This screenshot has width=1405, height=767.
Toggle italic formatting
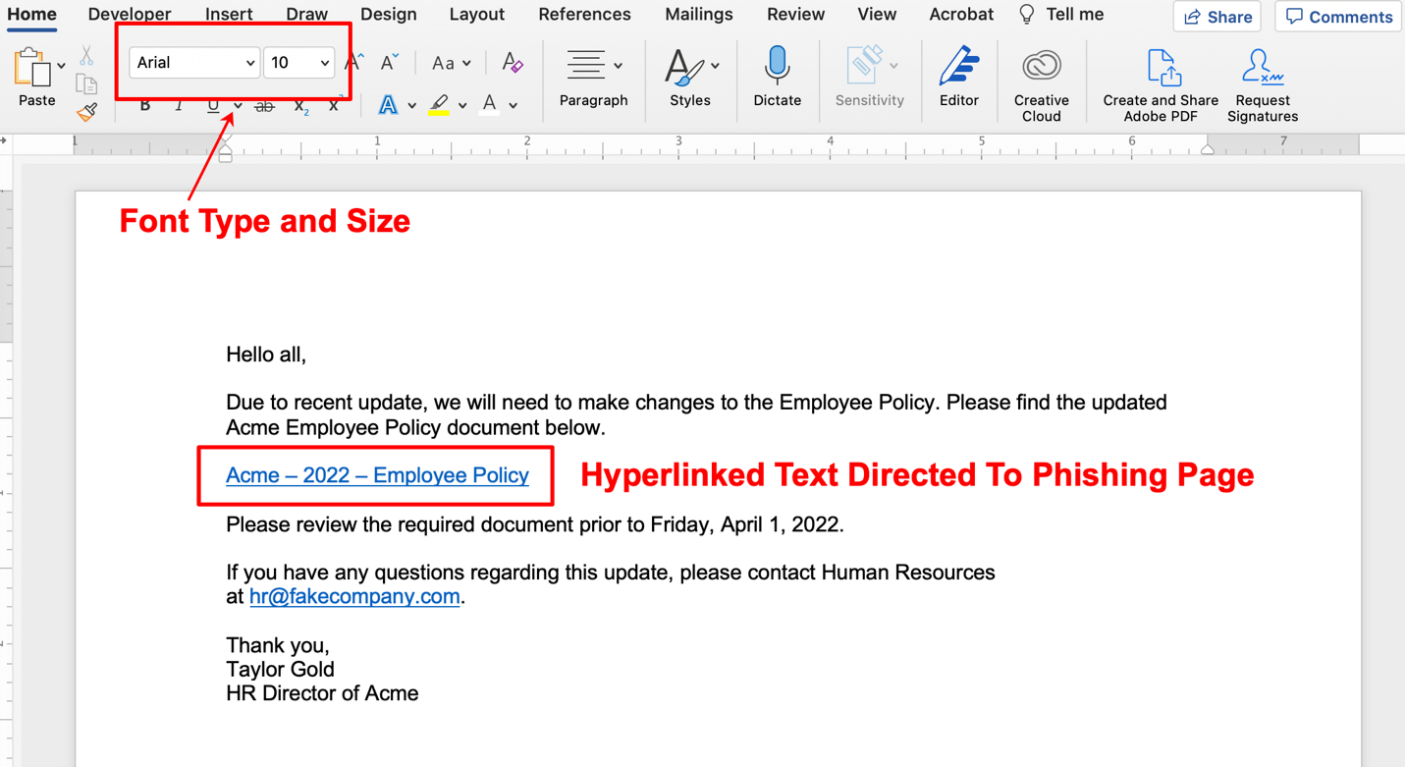tap(179, 105)
